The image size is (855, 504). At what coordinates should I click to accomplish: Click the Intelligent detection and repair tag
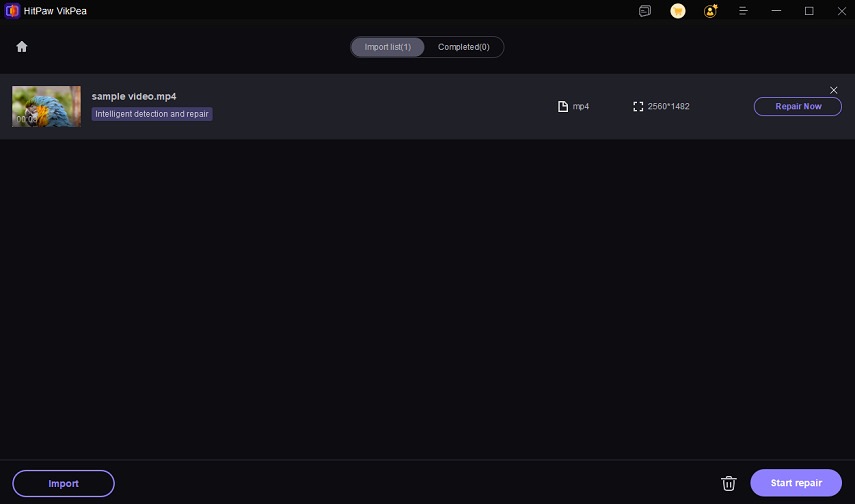tap(152, 114)
